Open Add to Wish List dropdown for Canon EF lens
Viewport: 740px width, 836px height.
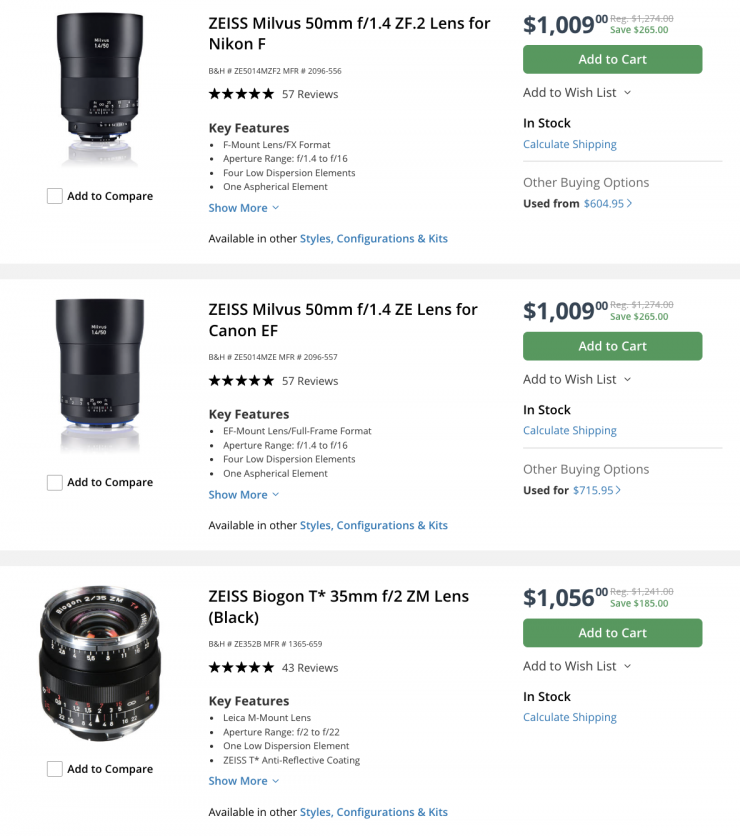[577, 379]
